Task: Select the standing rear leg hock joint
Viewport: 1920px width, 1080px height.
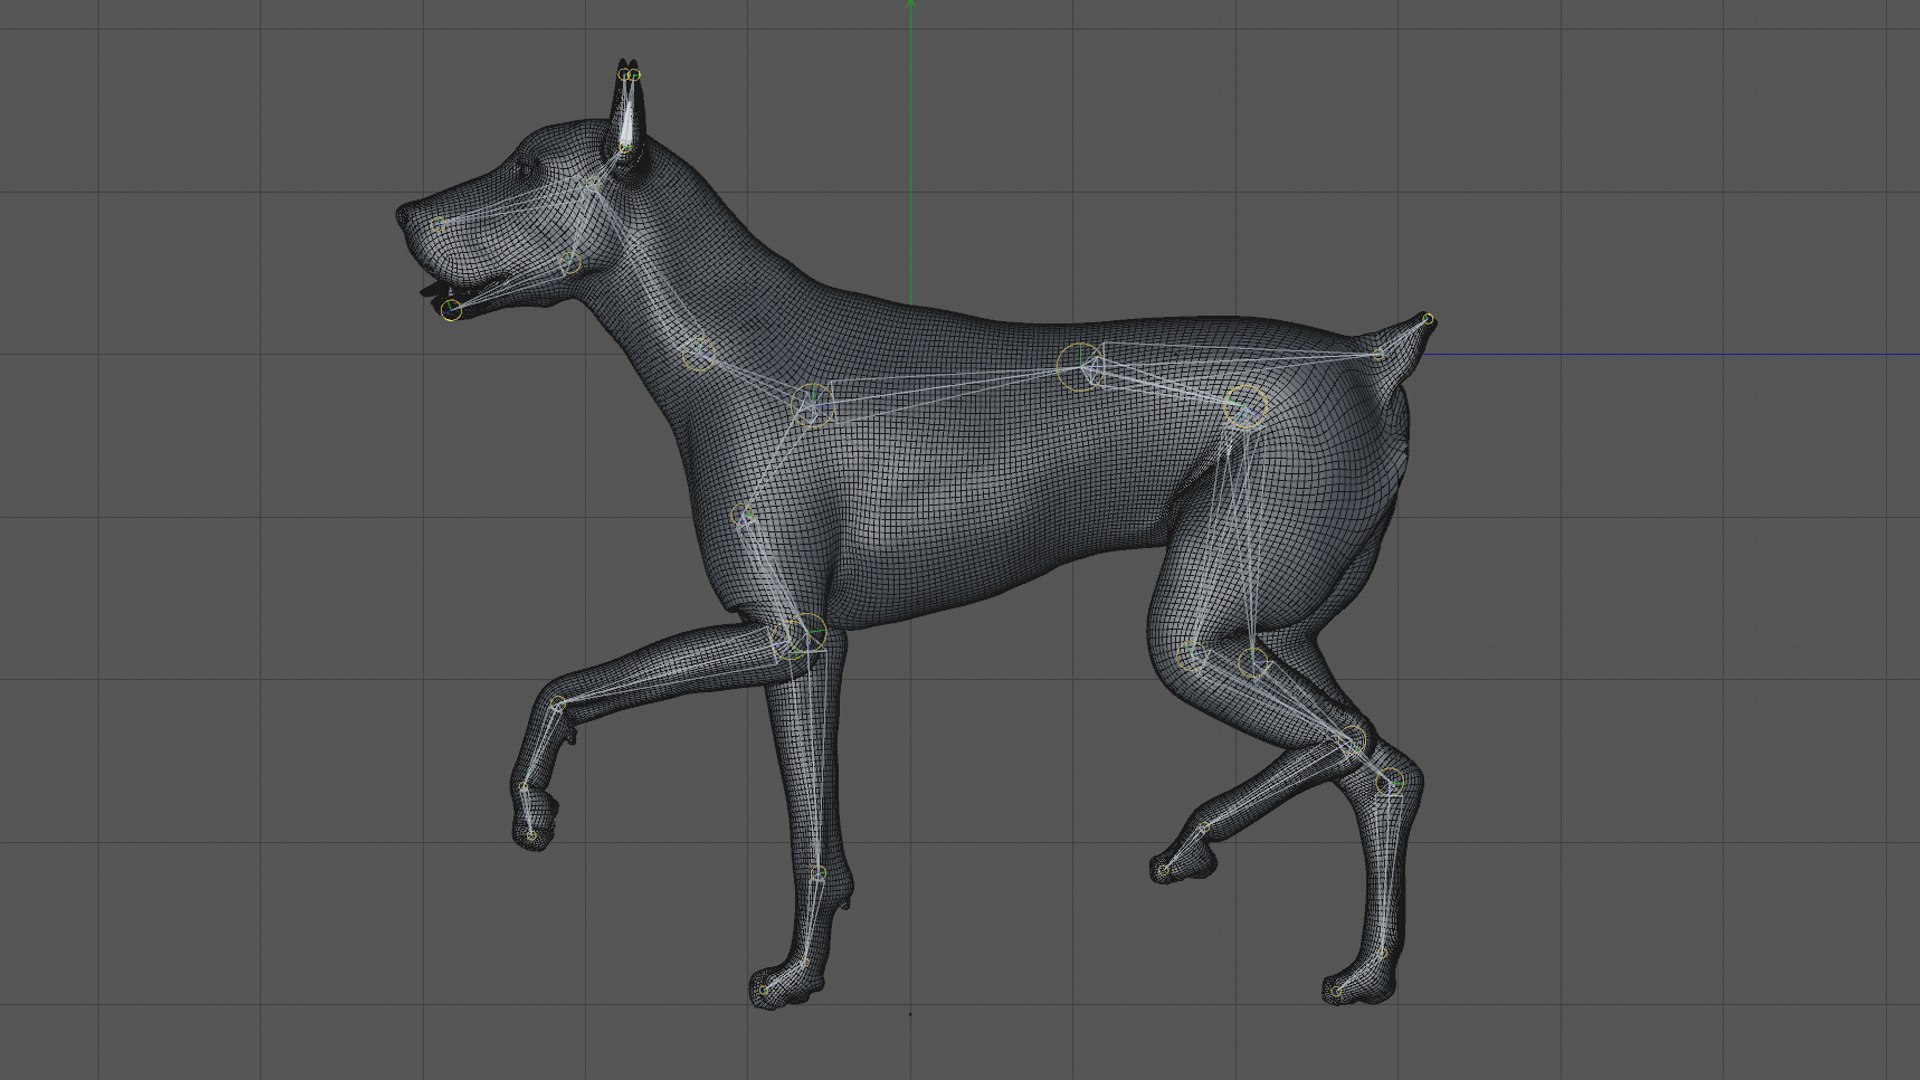Action: [x=1390, y=782]
